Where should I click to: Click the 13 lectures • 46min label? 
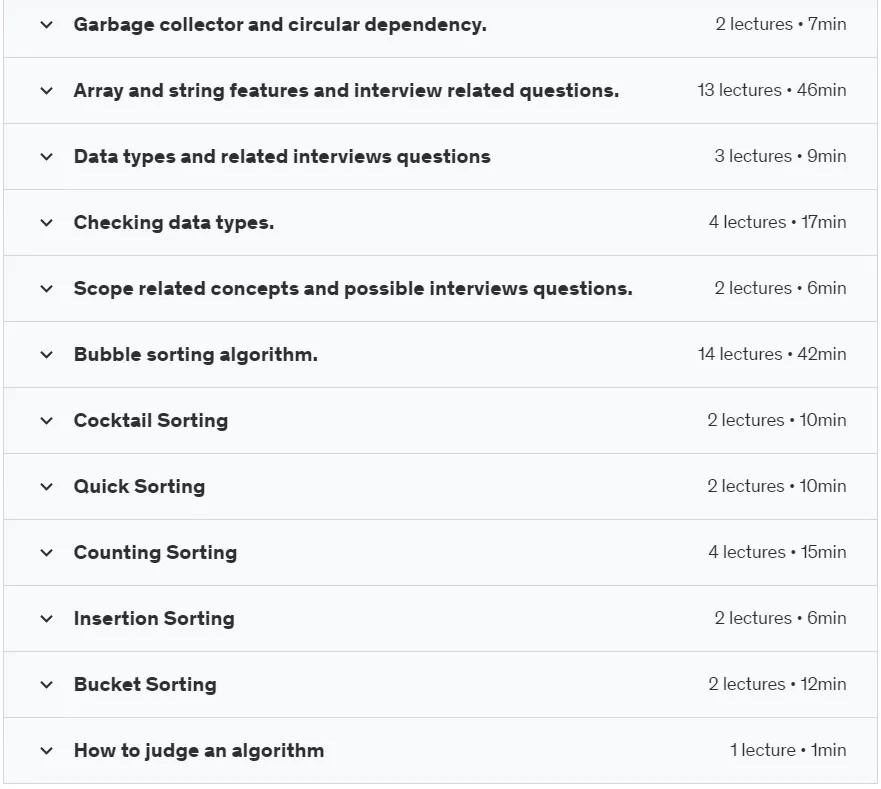pyautogui.click(x=772, y=90)
